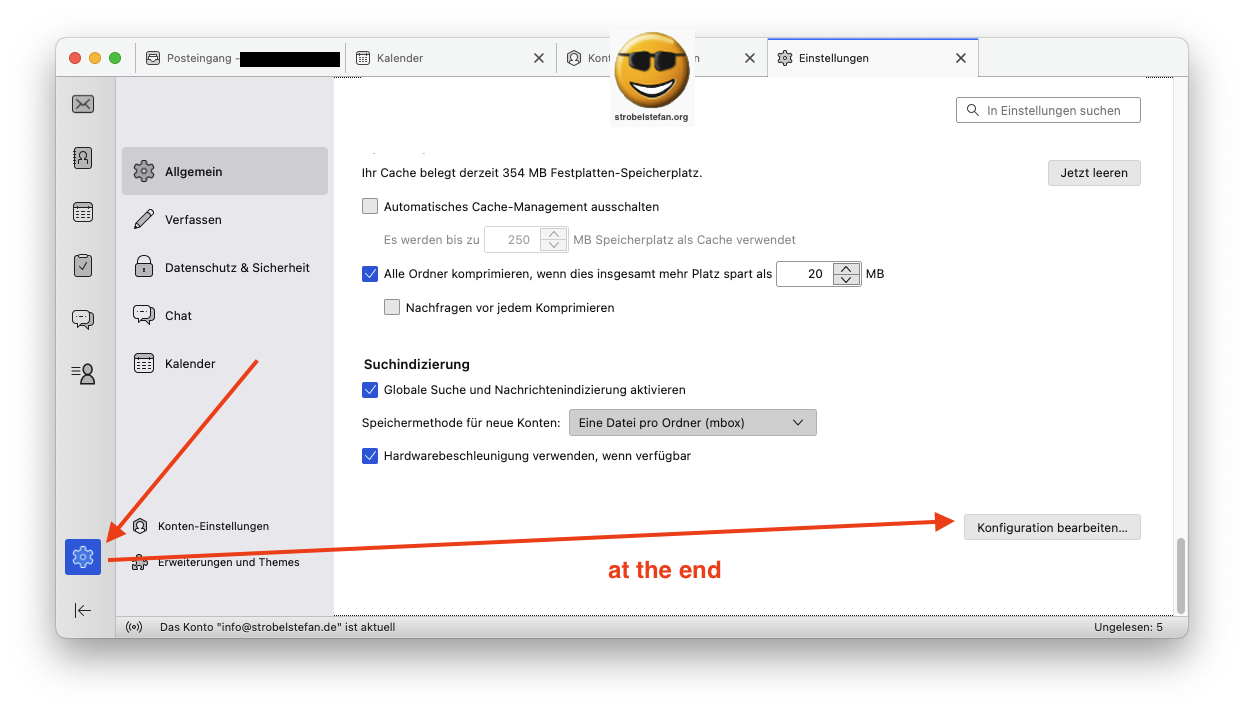Uncheck 'Alle Ordner komprimieren' option

coord(370,273)
